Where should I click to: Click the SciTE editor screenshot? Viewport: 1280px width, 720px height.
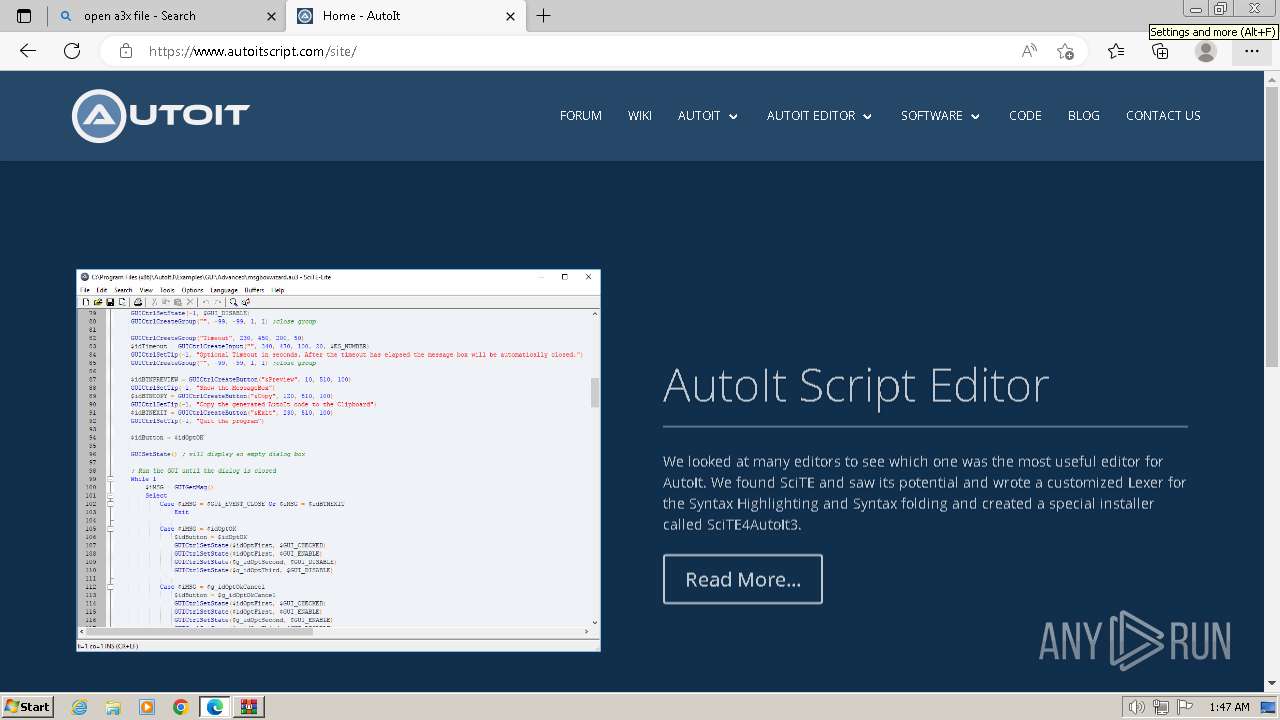(338, 461)
